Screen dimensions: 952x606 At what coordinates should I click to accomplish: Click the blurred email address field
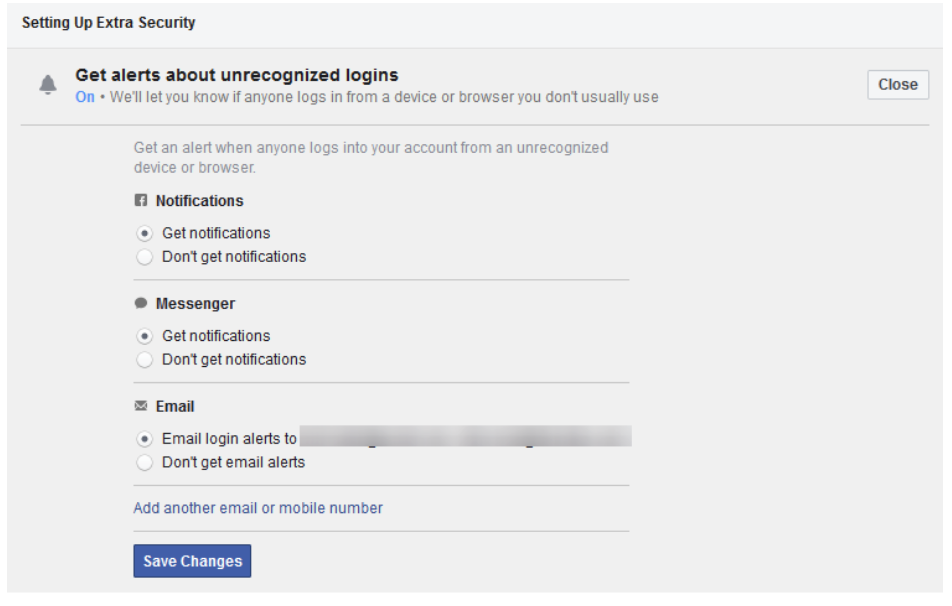tap(466, 438)
